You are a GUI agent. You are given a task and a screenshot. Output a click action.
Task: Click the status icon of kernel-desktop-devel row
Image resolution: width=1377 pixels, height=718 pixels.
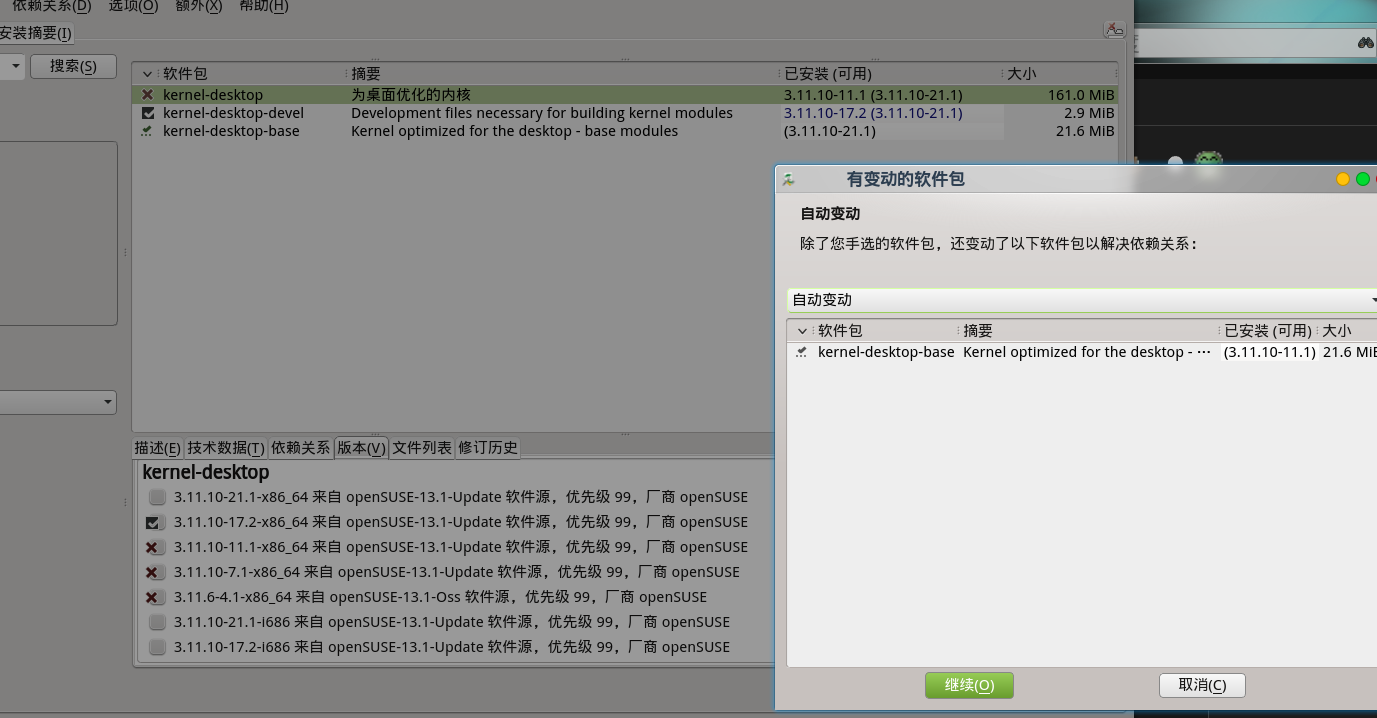pos(148,113)
